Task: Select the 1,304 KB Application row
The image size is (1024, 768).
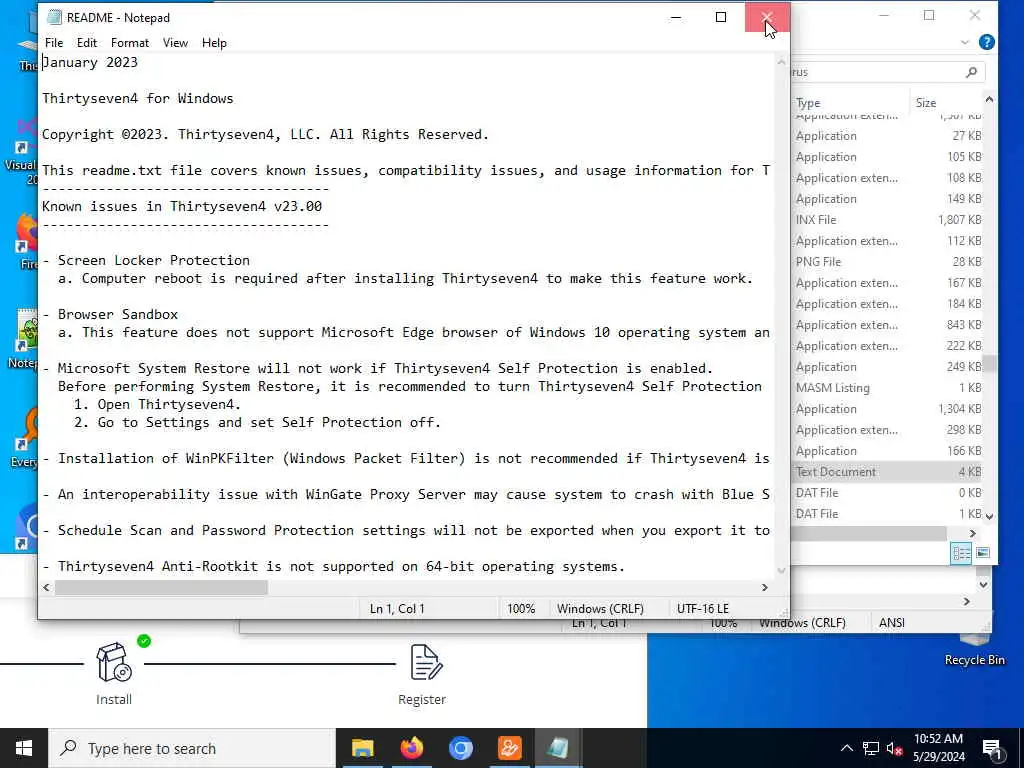Action: pos(887,408)
